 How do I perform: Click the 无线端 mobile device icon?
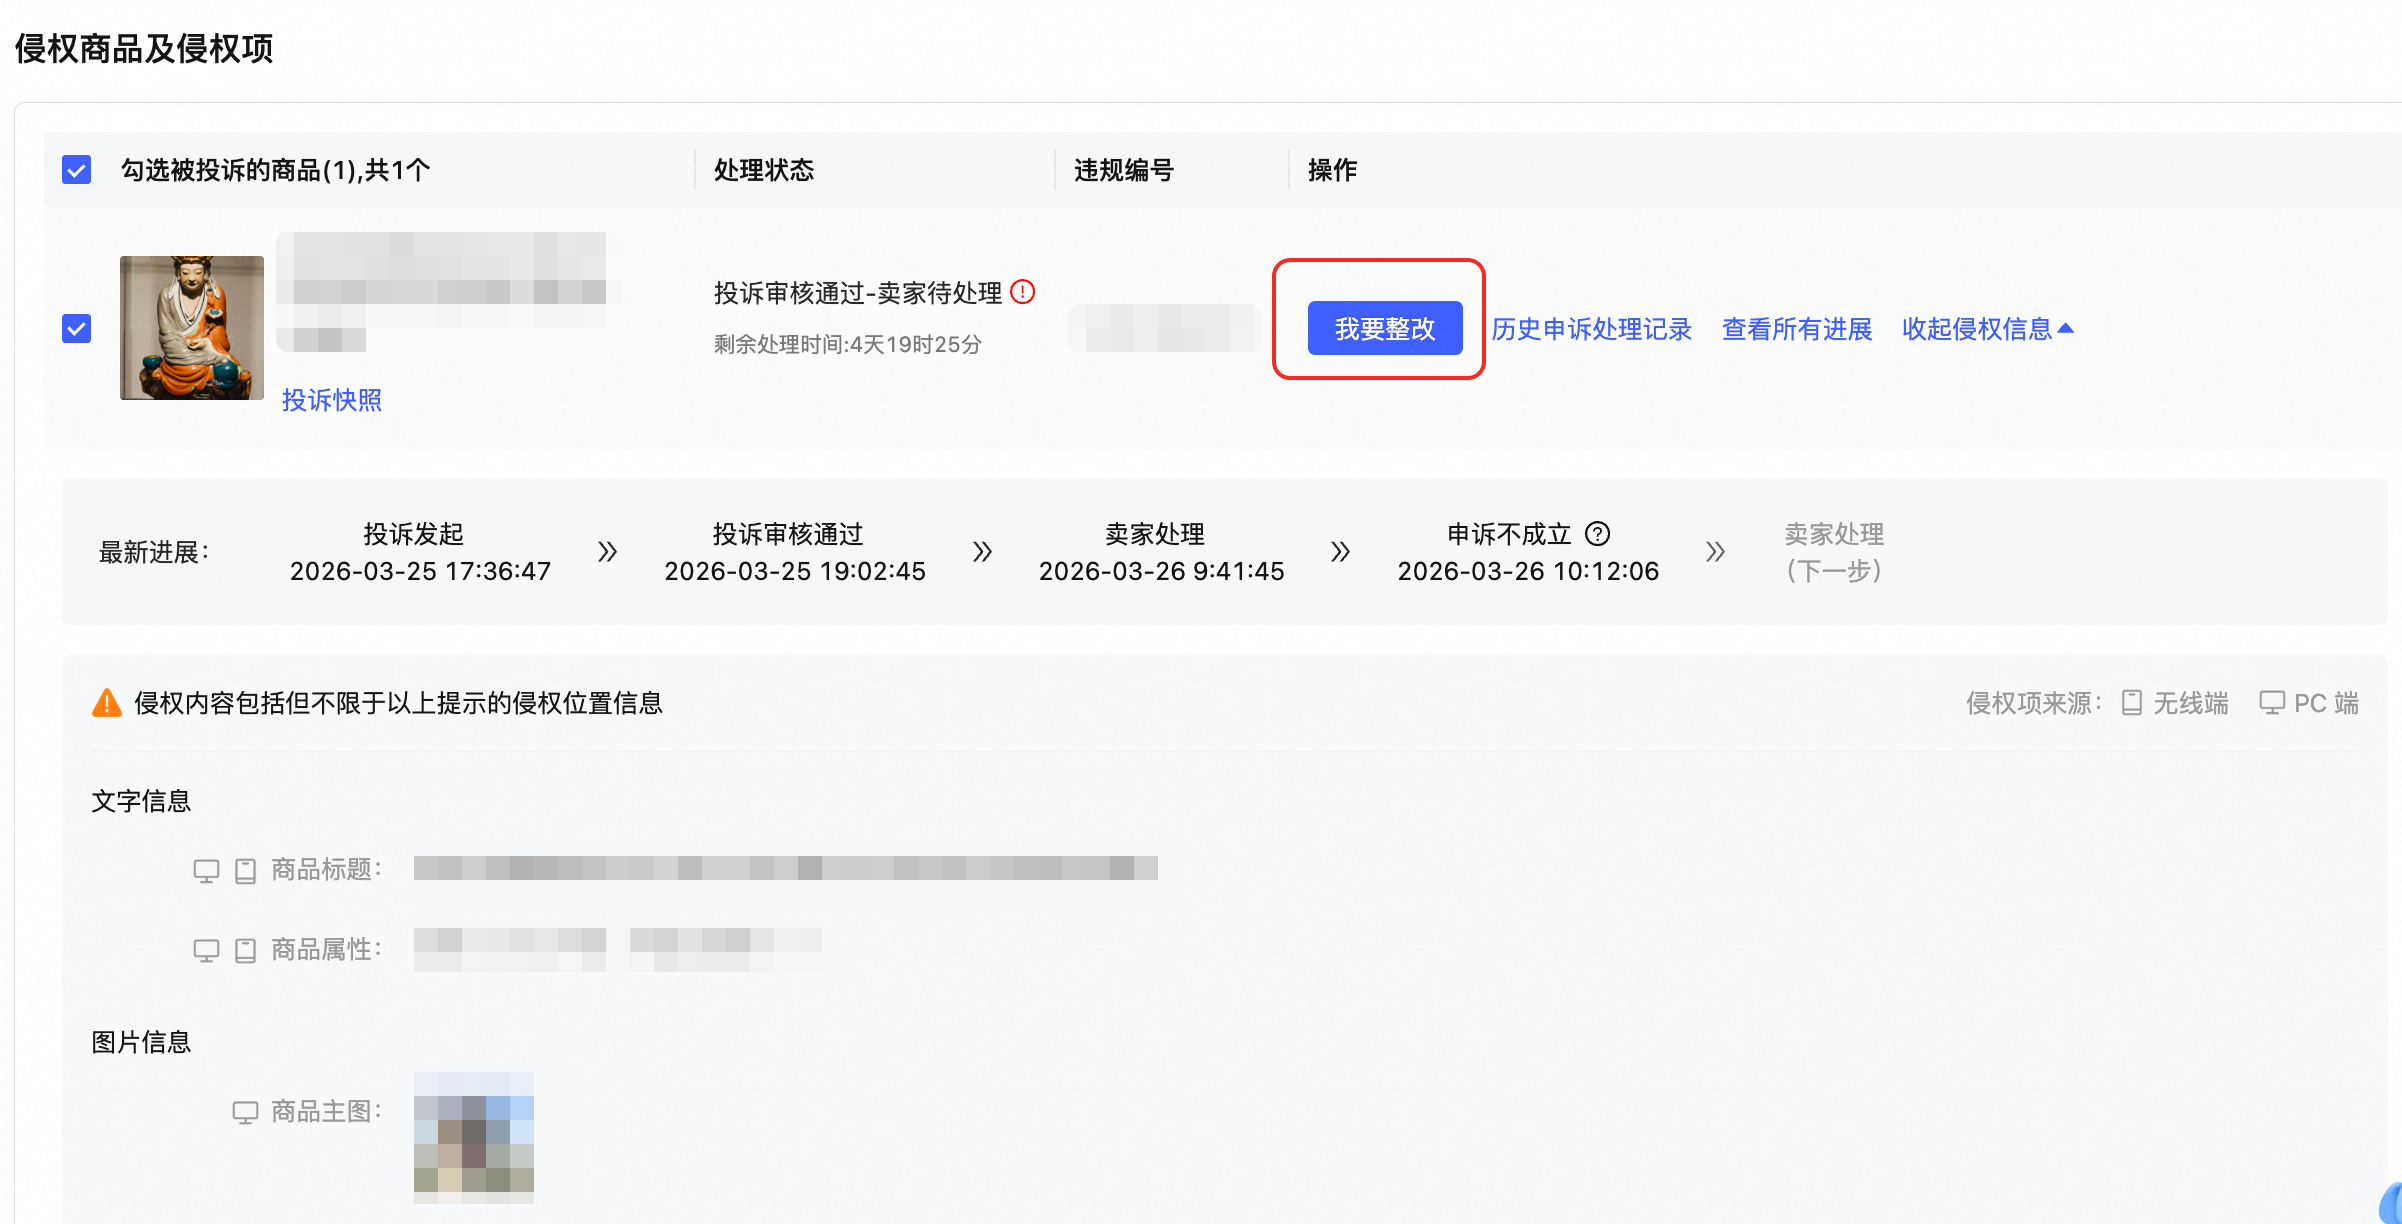(x=2131, y=703)
